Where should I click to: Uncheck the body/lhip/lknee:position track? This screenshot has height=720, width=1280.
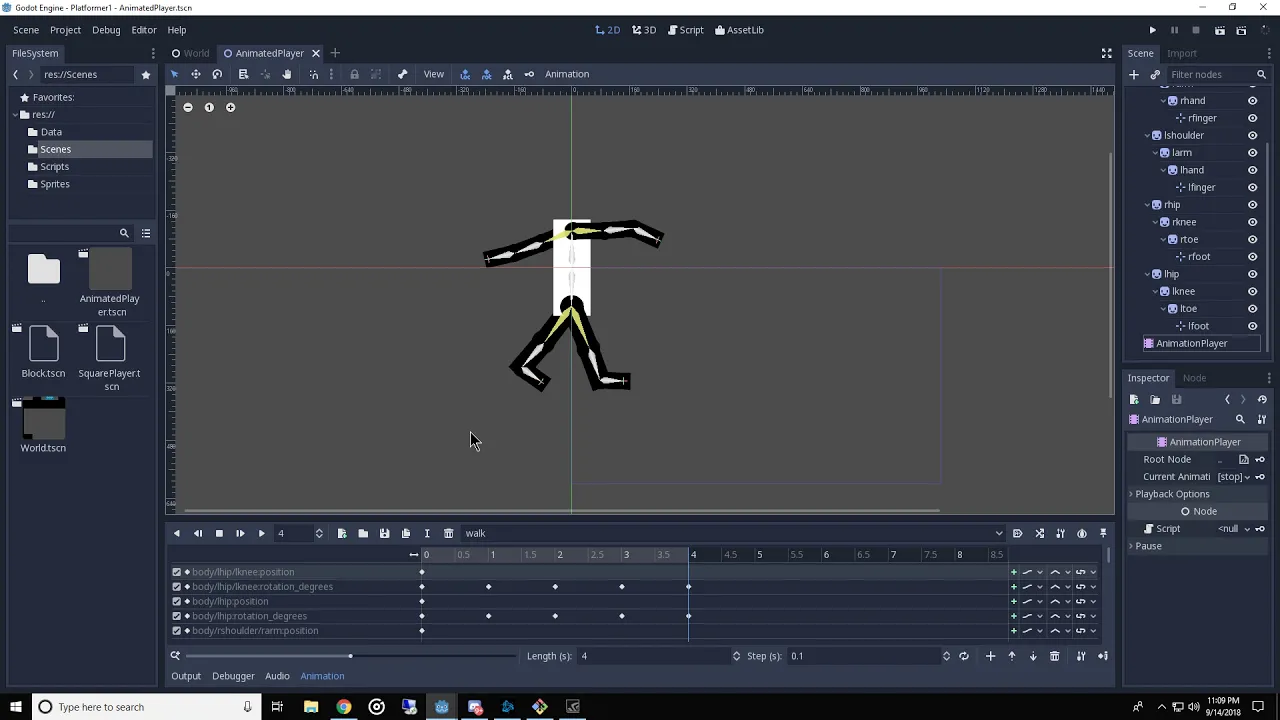click(x=177, y=572)
